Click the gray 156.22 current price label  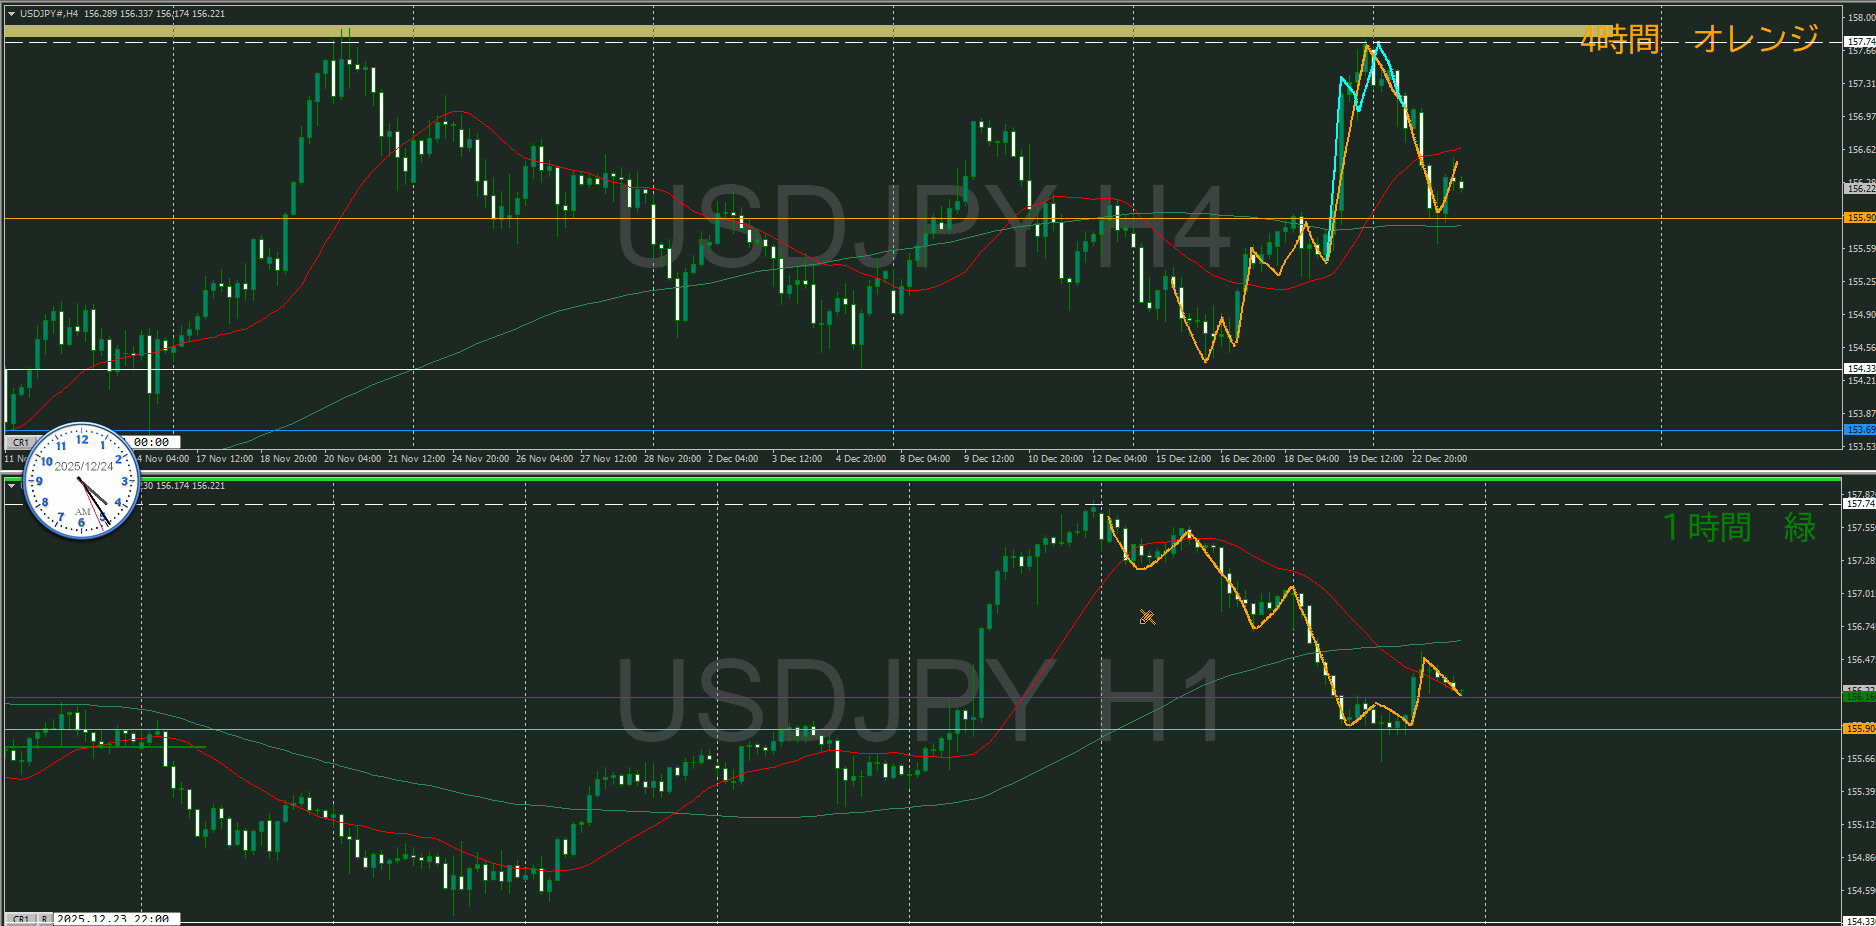coord(1859,188)
